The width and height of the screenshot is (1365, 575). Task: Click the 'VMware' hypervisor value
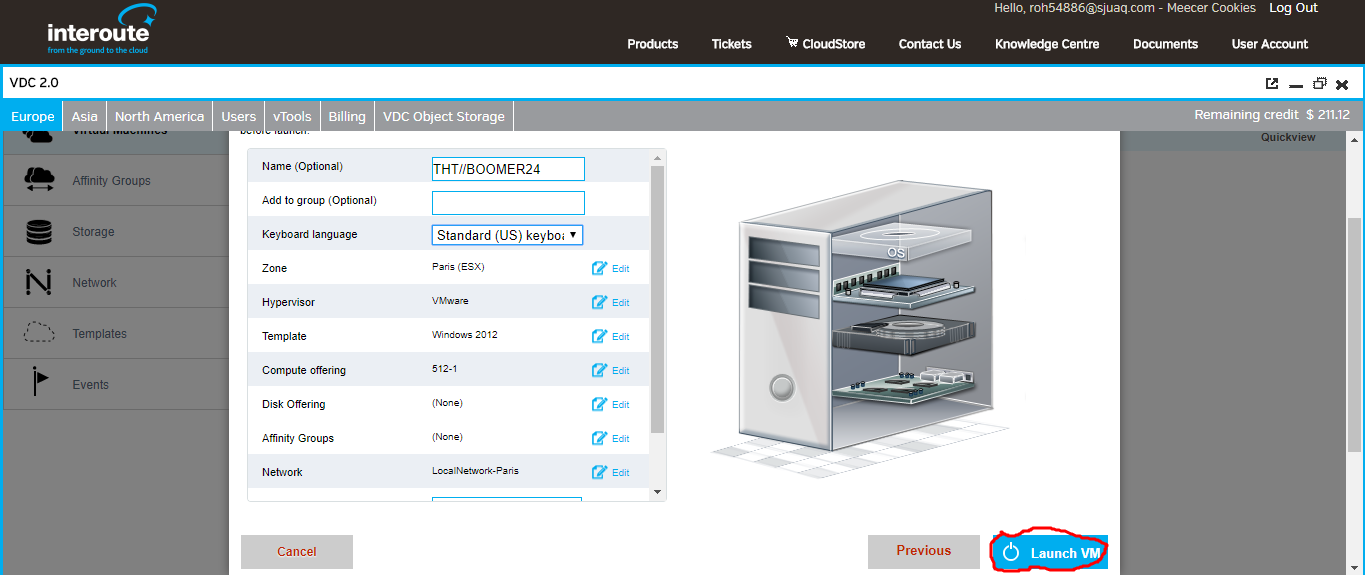click(x=450, y=301)
